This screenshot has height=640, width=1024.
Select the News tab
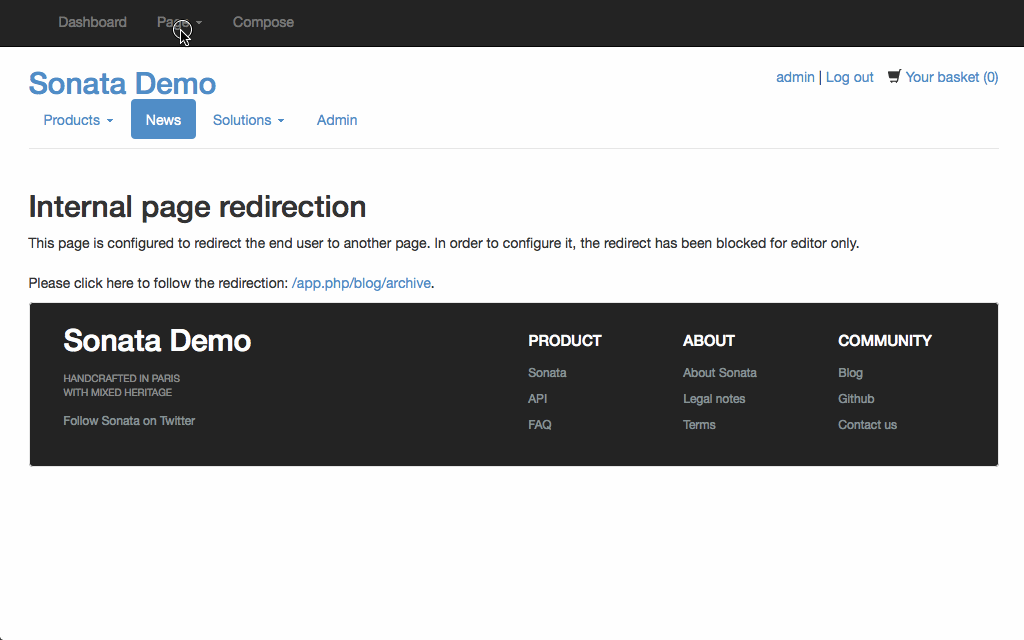coord(163,120)
